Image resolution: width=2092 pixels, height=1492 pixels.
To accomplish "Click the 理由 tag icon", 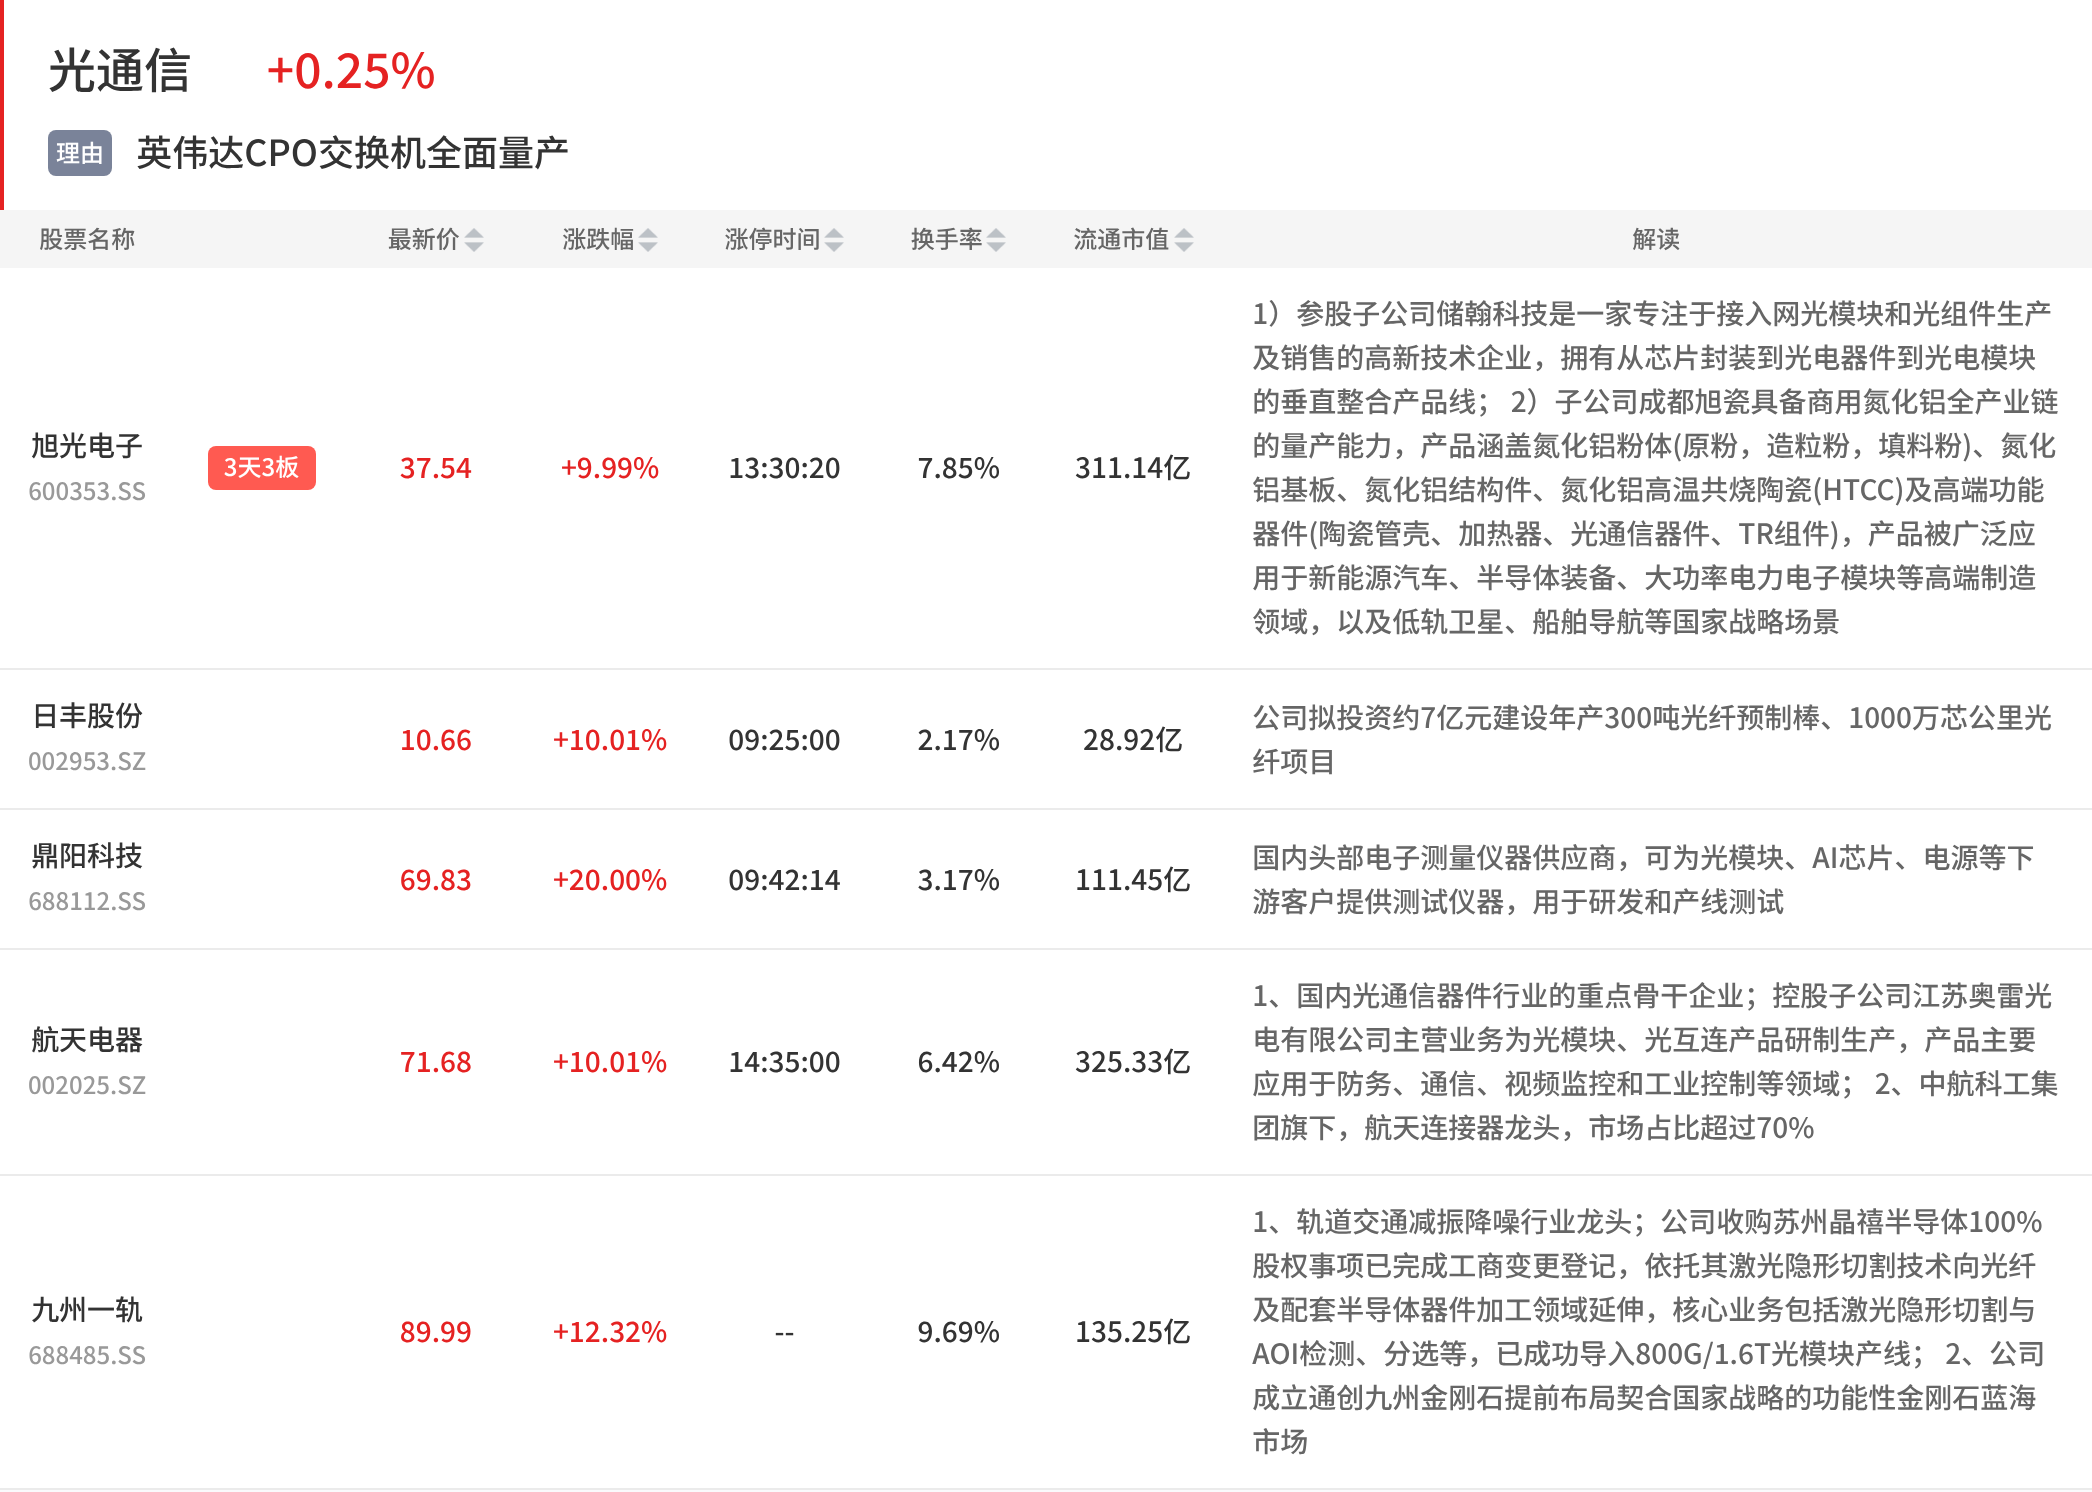I will tap(80, 153).
